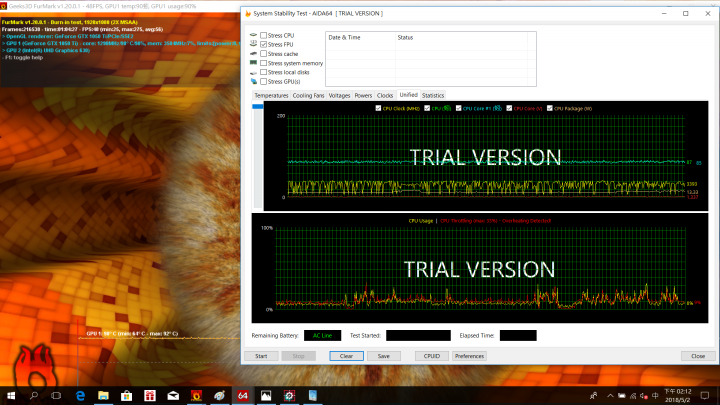The height and width of the screenshot is (405, 720).
Task: Show hidden system tray icons chevron
Action: 610,396
